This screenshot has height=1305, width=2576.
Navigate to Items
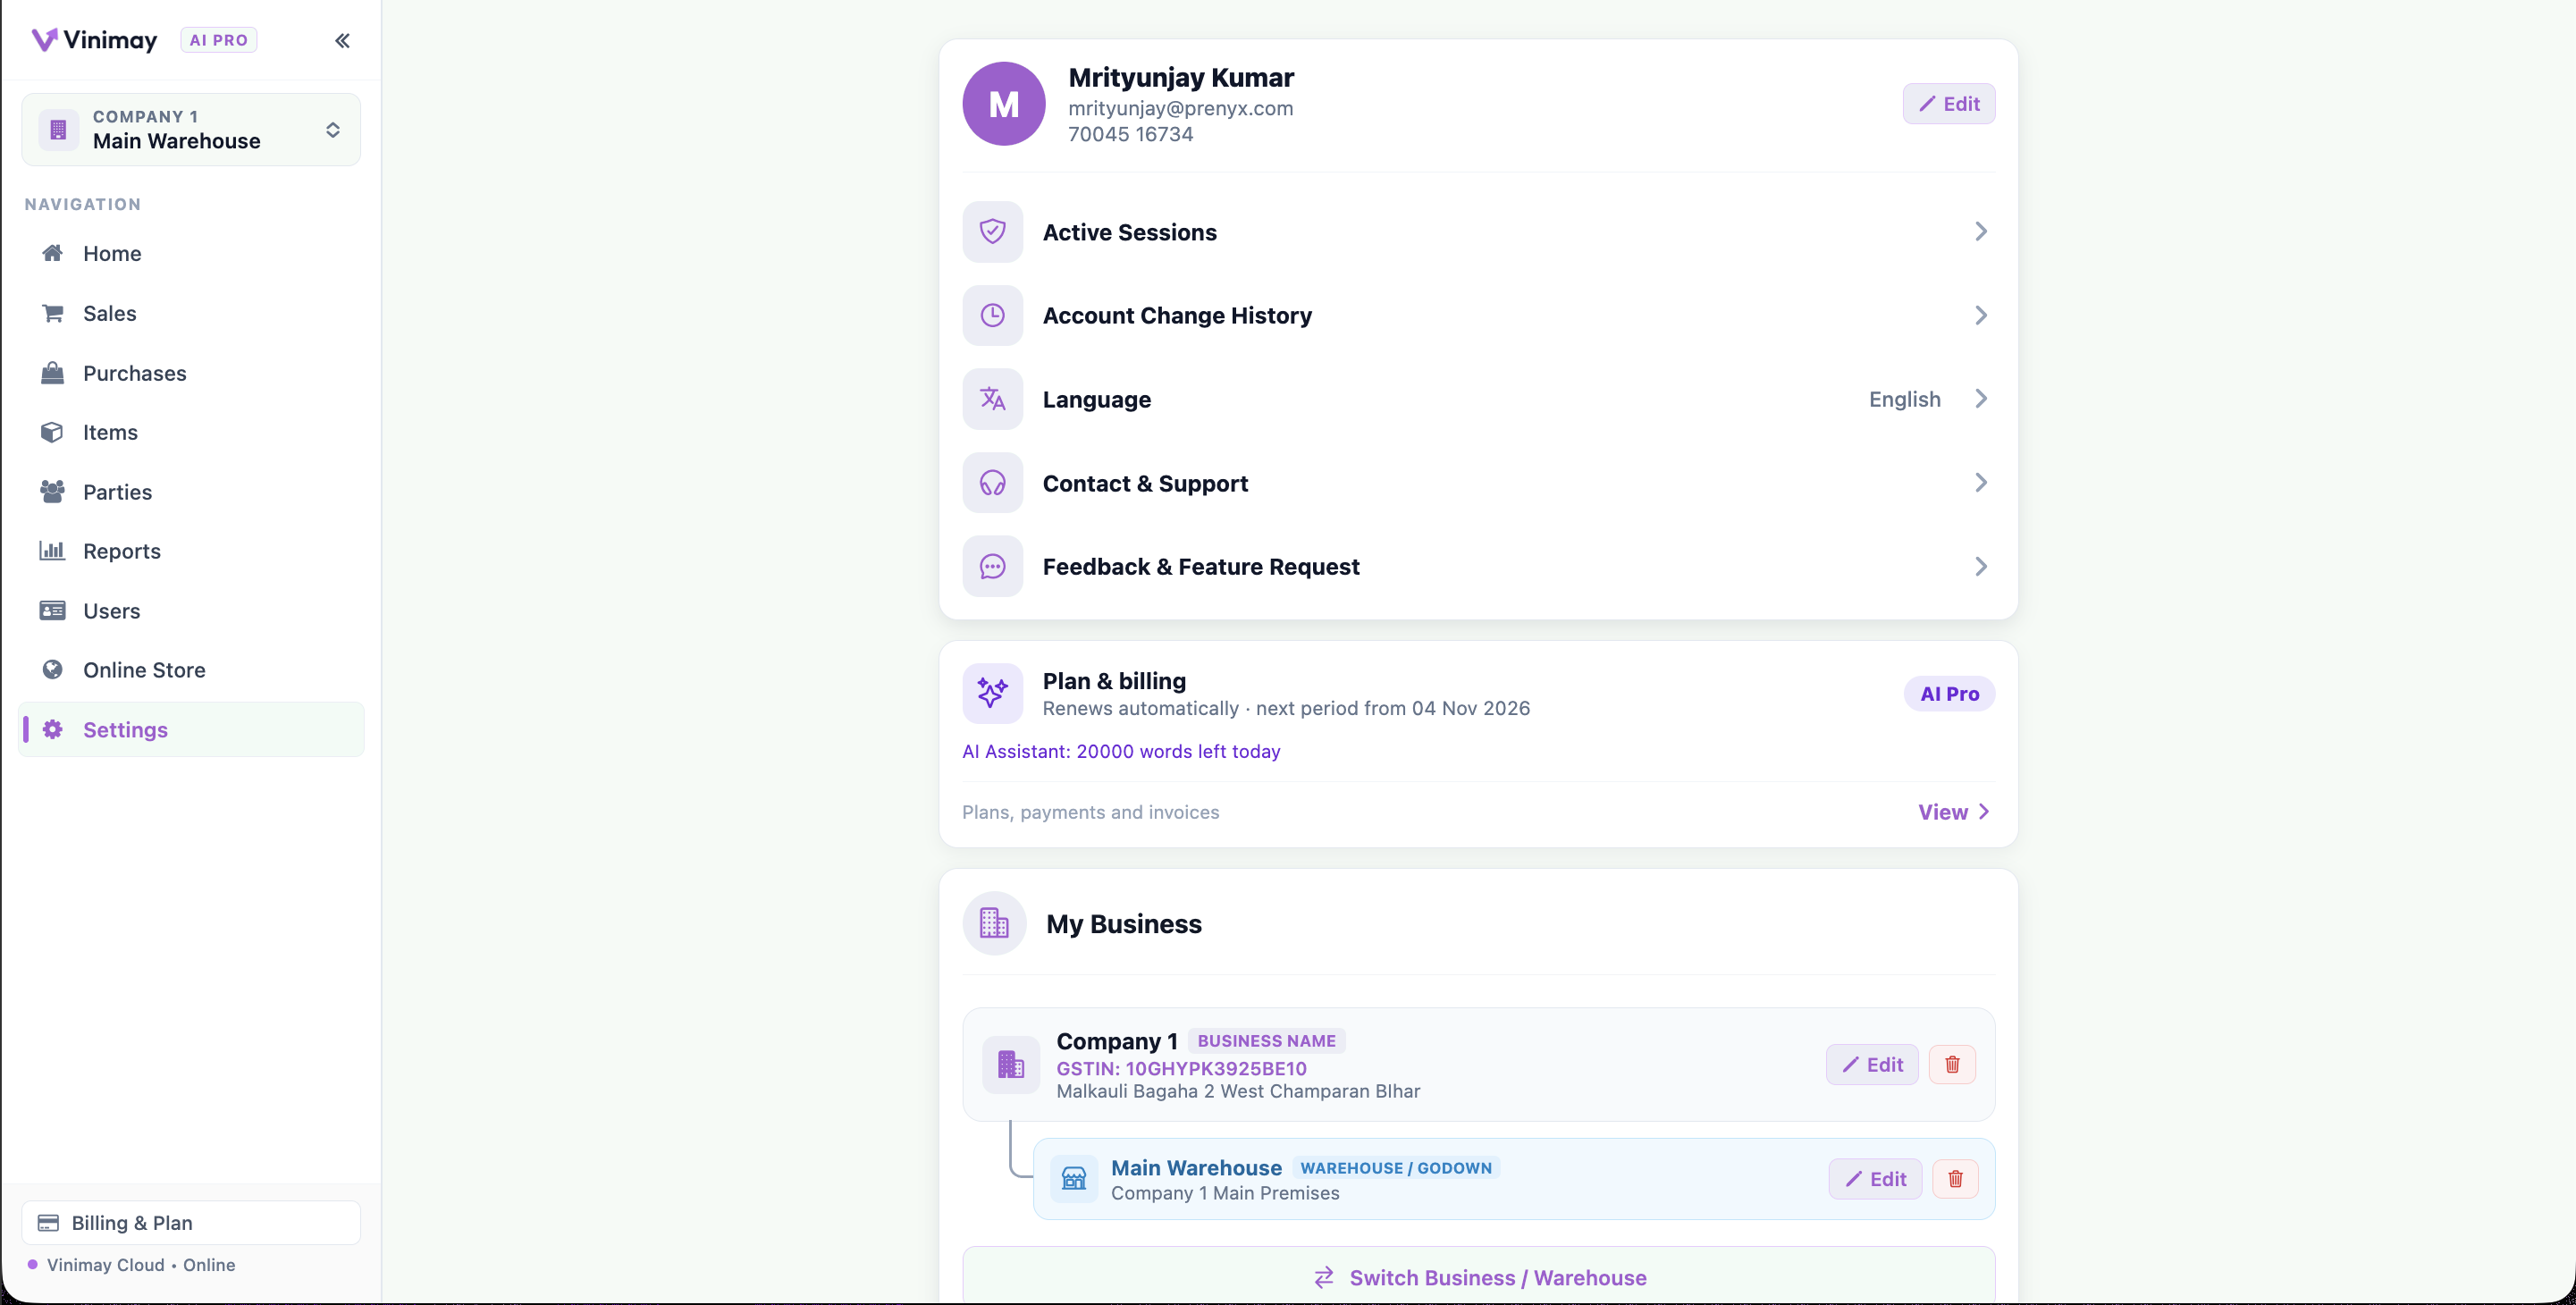pos(191,433)
